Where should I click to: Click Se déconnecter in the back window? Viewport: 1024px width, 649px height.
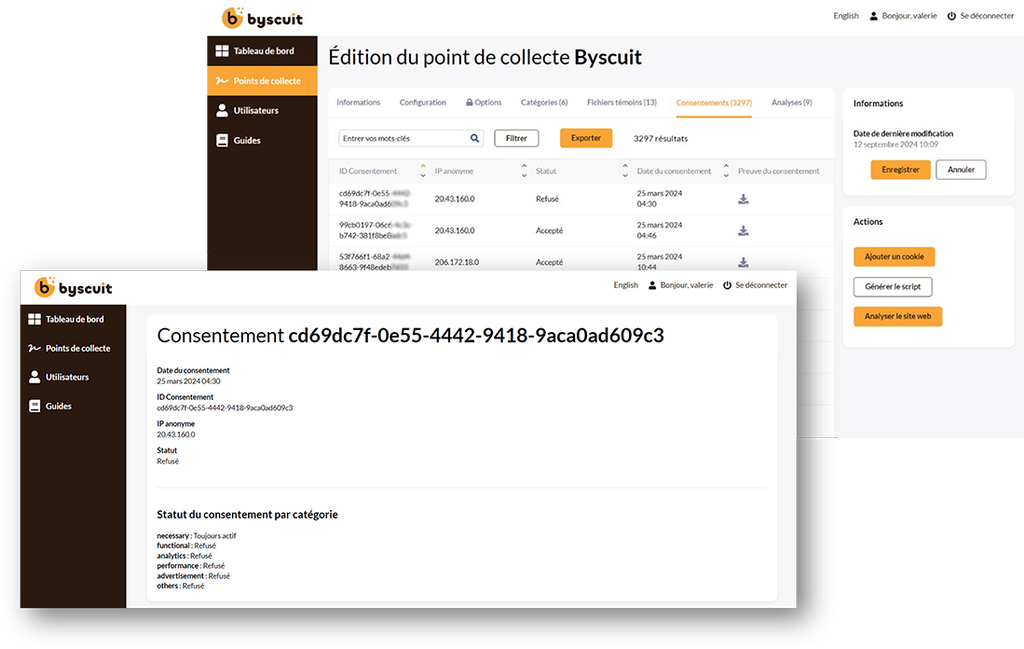point(981,16)
